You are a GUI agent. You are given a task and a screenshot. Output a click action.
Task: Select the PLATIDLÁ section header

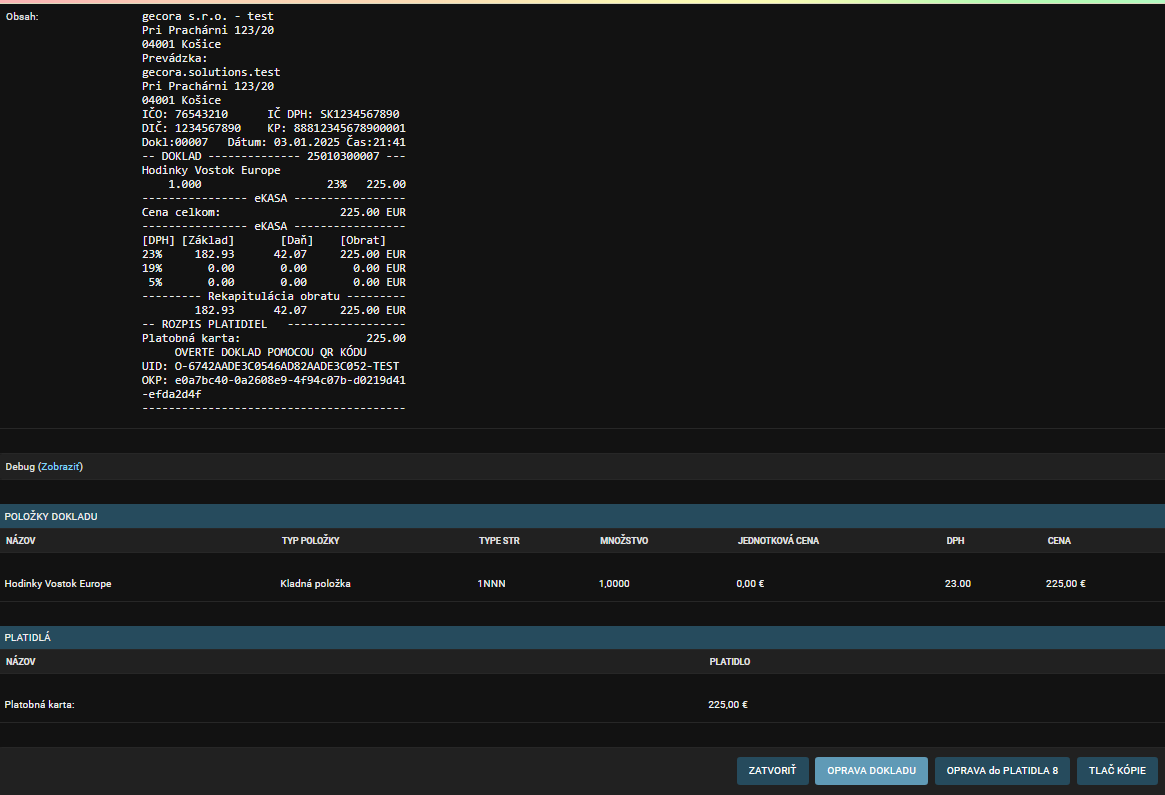582,637
